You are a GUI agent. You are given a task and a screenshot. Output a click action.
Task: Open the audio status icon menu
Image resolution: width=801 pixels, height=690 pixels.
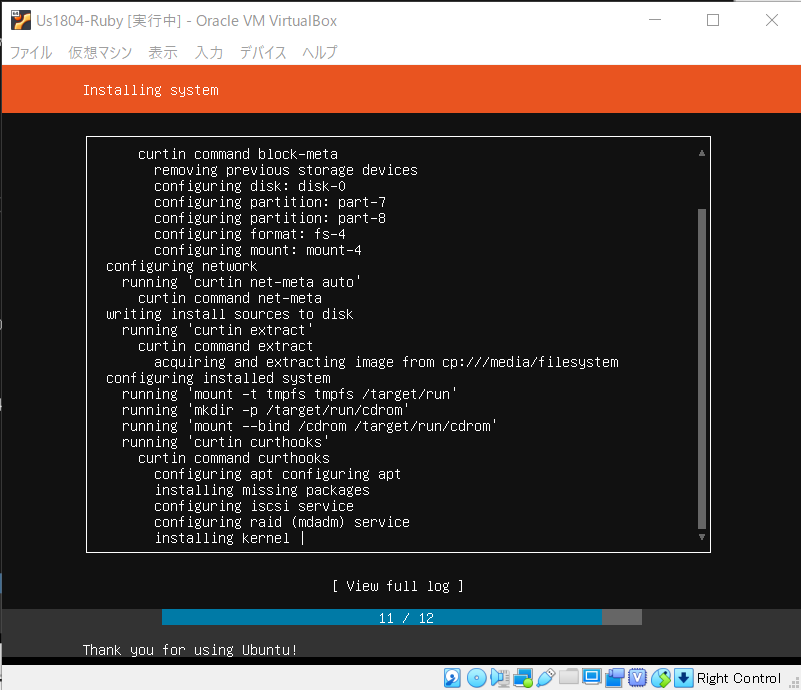point(500,678)
